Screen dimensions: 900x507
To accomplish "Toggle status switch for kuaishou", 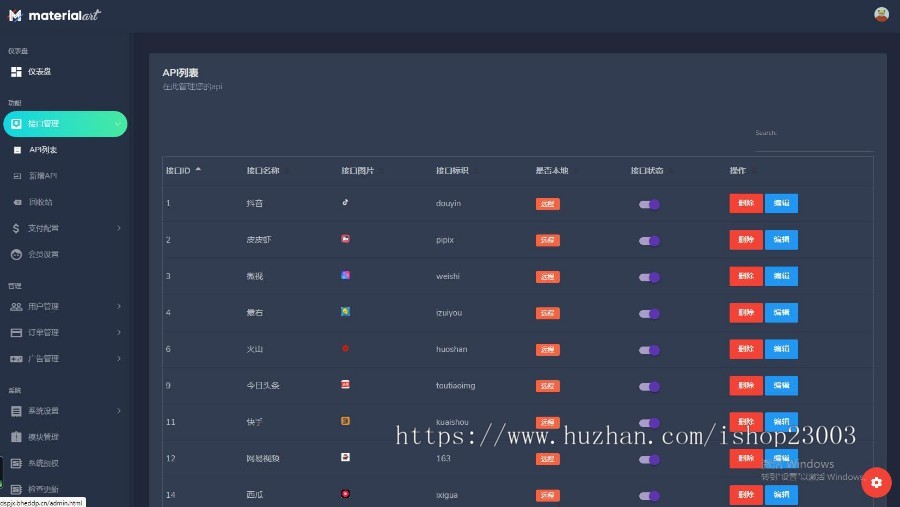I will pos(649,423).
